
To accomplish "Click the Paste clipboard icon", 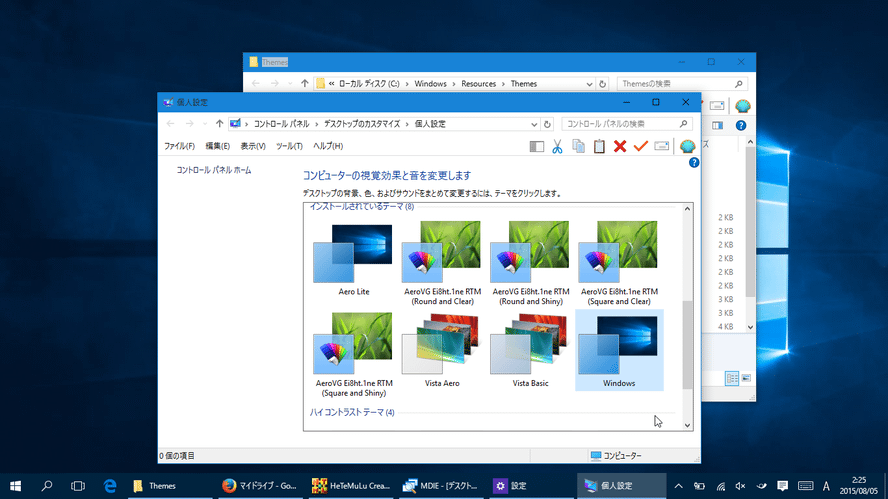I will [x=599, y=147].
